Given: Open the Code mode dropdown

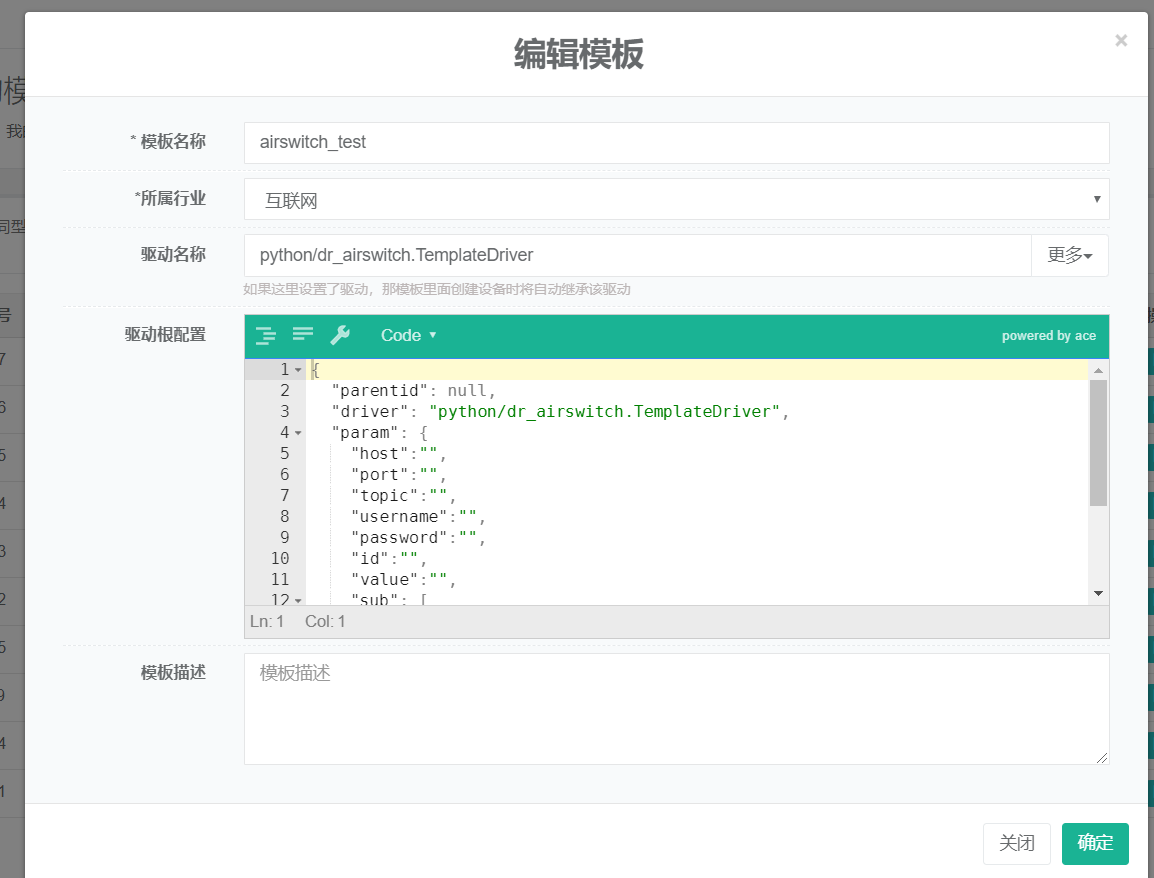Looking at the screenshot, I should 408,335.
